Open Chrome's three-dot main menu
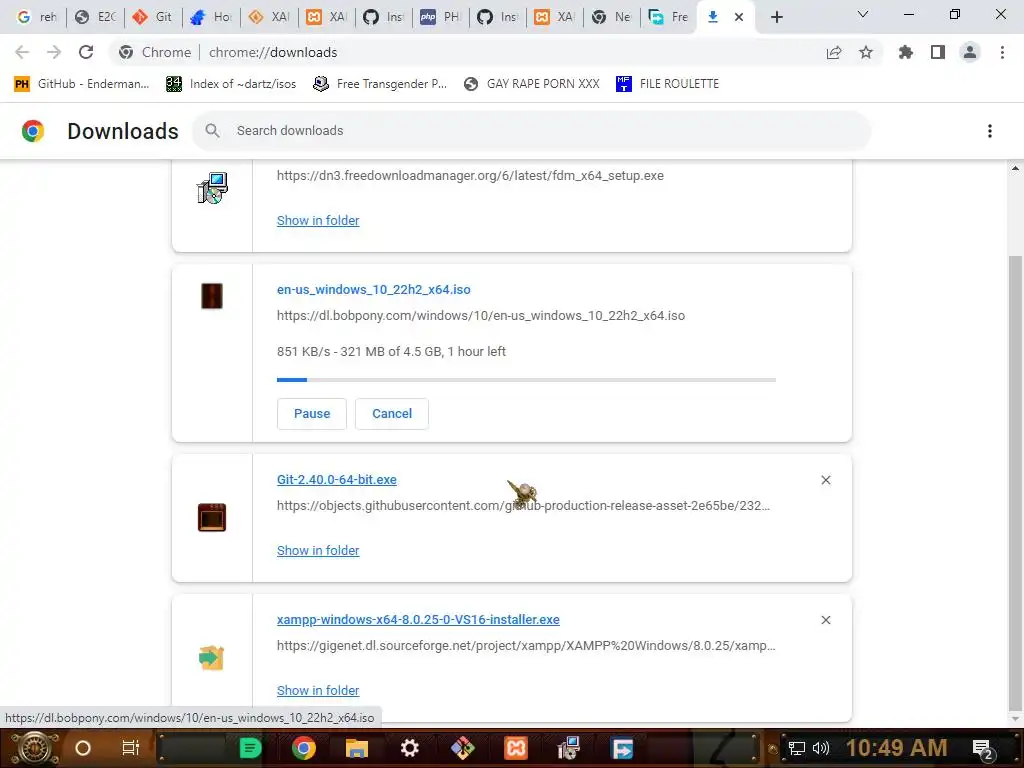Image resolution: width=1024 pixels, height=768 pixels. tap(1002, 52)
